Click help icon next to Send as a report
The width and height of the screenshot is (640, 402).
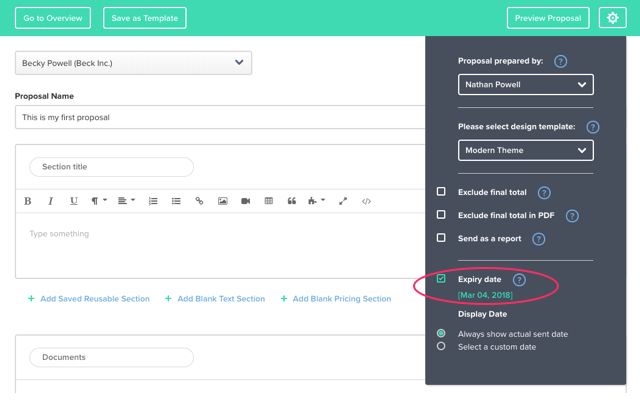click(x=538, y=239)
